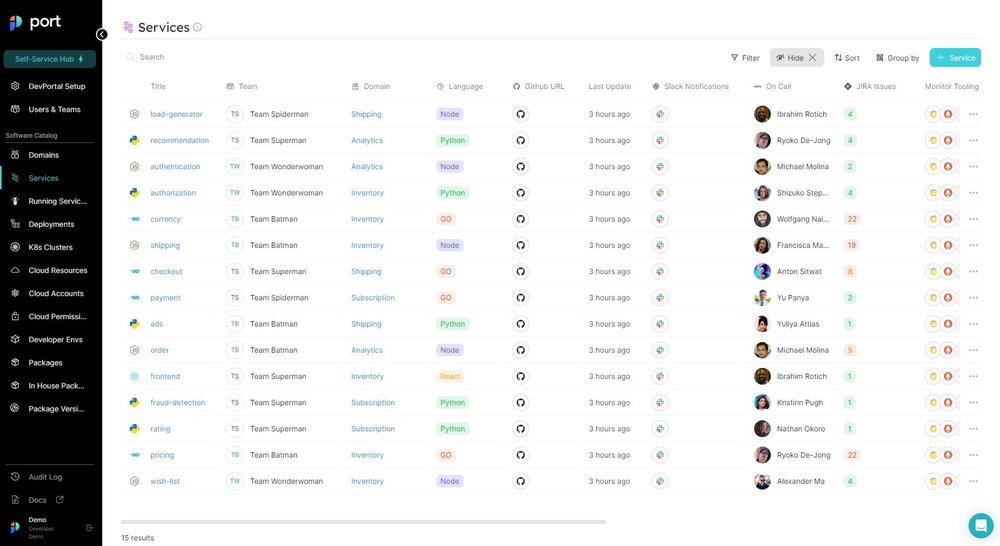Screen dimensions: 1000x546
Task: Open the Group by menu
Action: [x=897, y=58]
